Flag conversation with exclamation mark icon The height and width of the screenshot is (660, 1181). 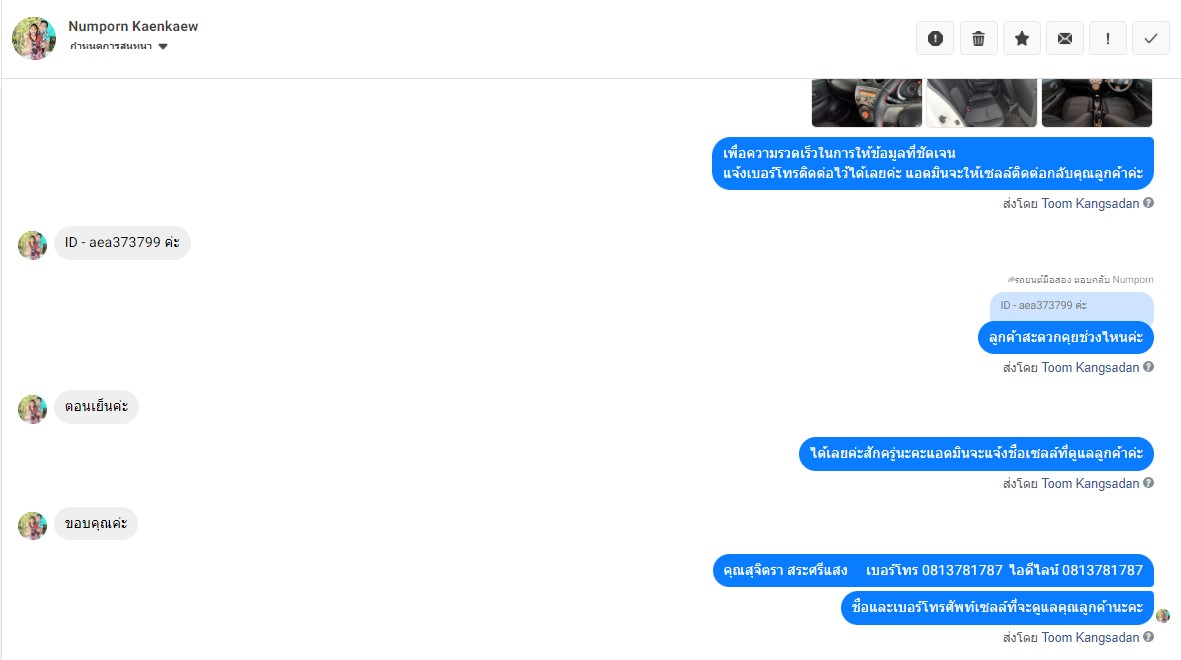pos(1108,38)
